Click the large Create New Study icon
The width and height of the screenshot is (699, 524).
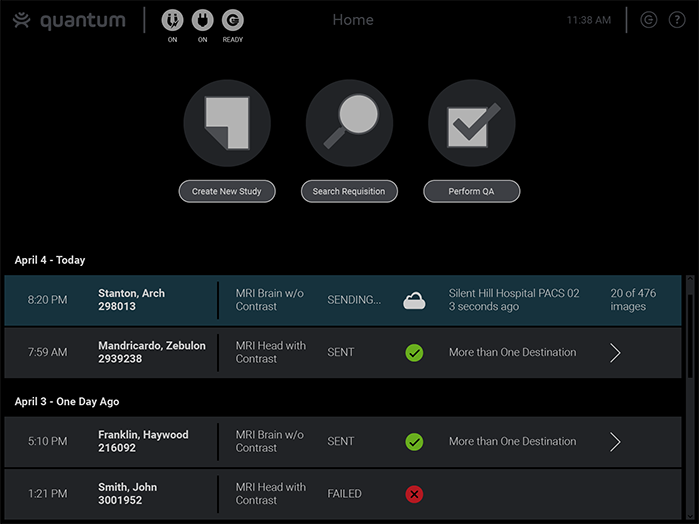tap(227, 123)
